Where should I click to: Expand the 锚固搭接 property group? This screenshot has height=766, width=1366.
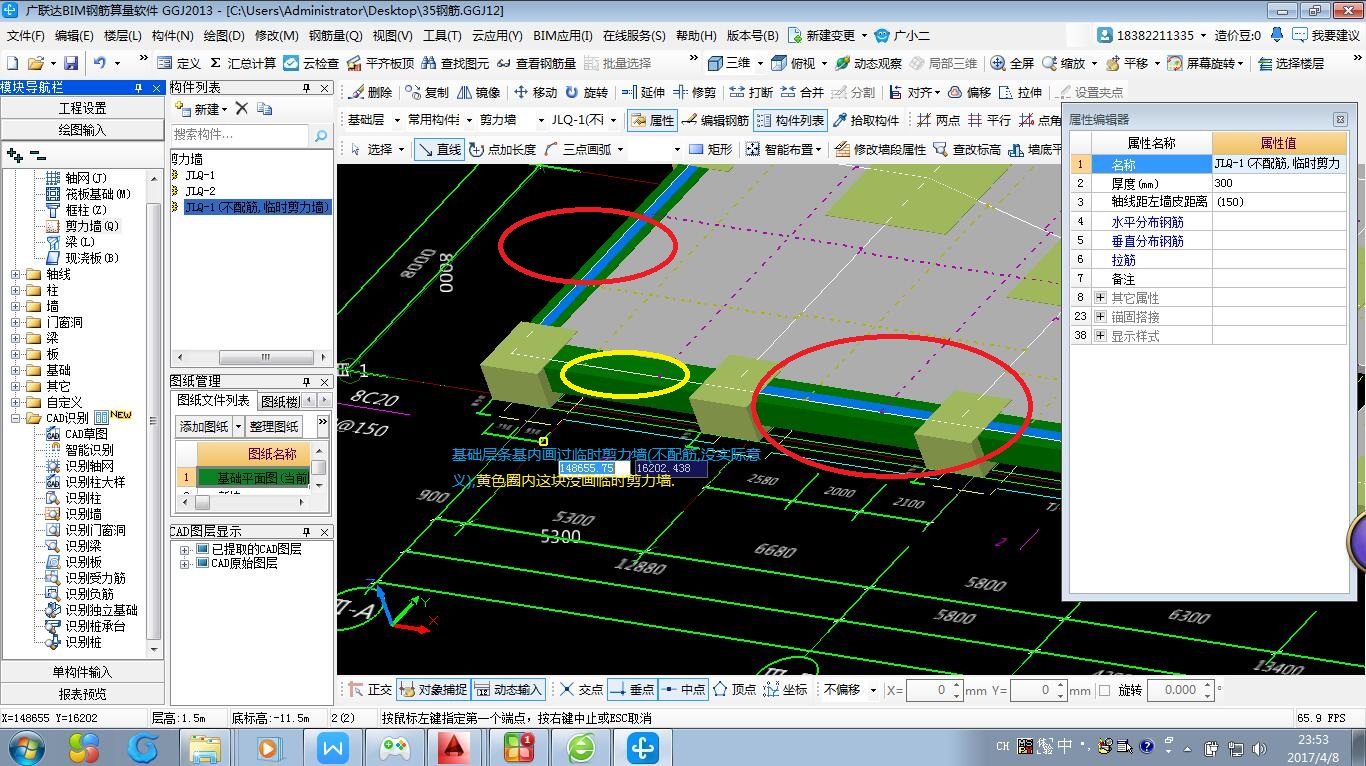pos(1101,317)
